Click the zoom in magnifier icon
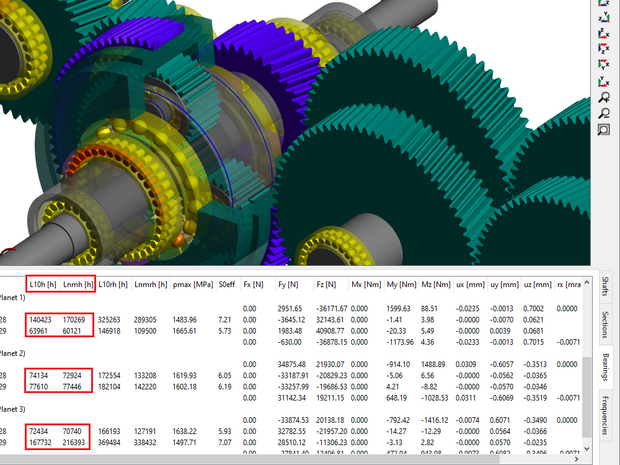The width and height of the screenshot is (620, 465). point(604,97)
